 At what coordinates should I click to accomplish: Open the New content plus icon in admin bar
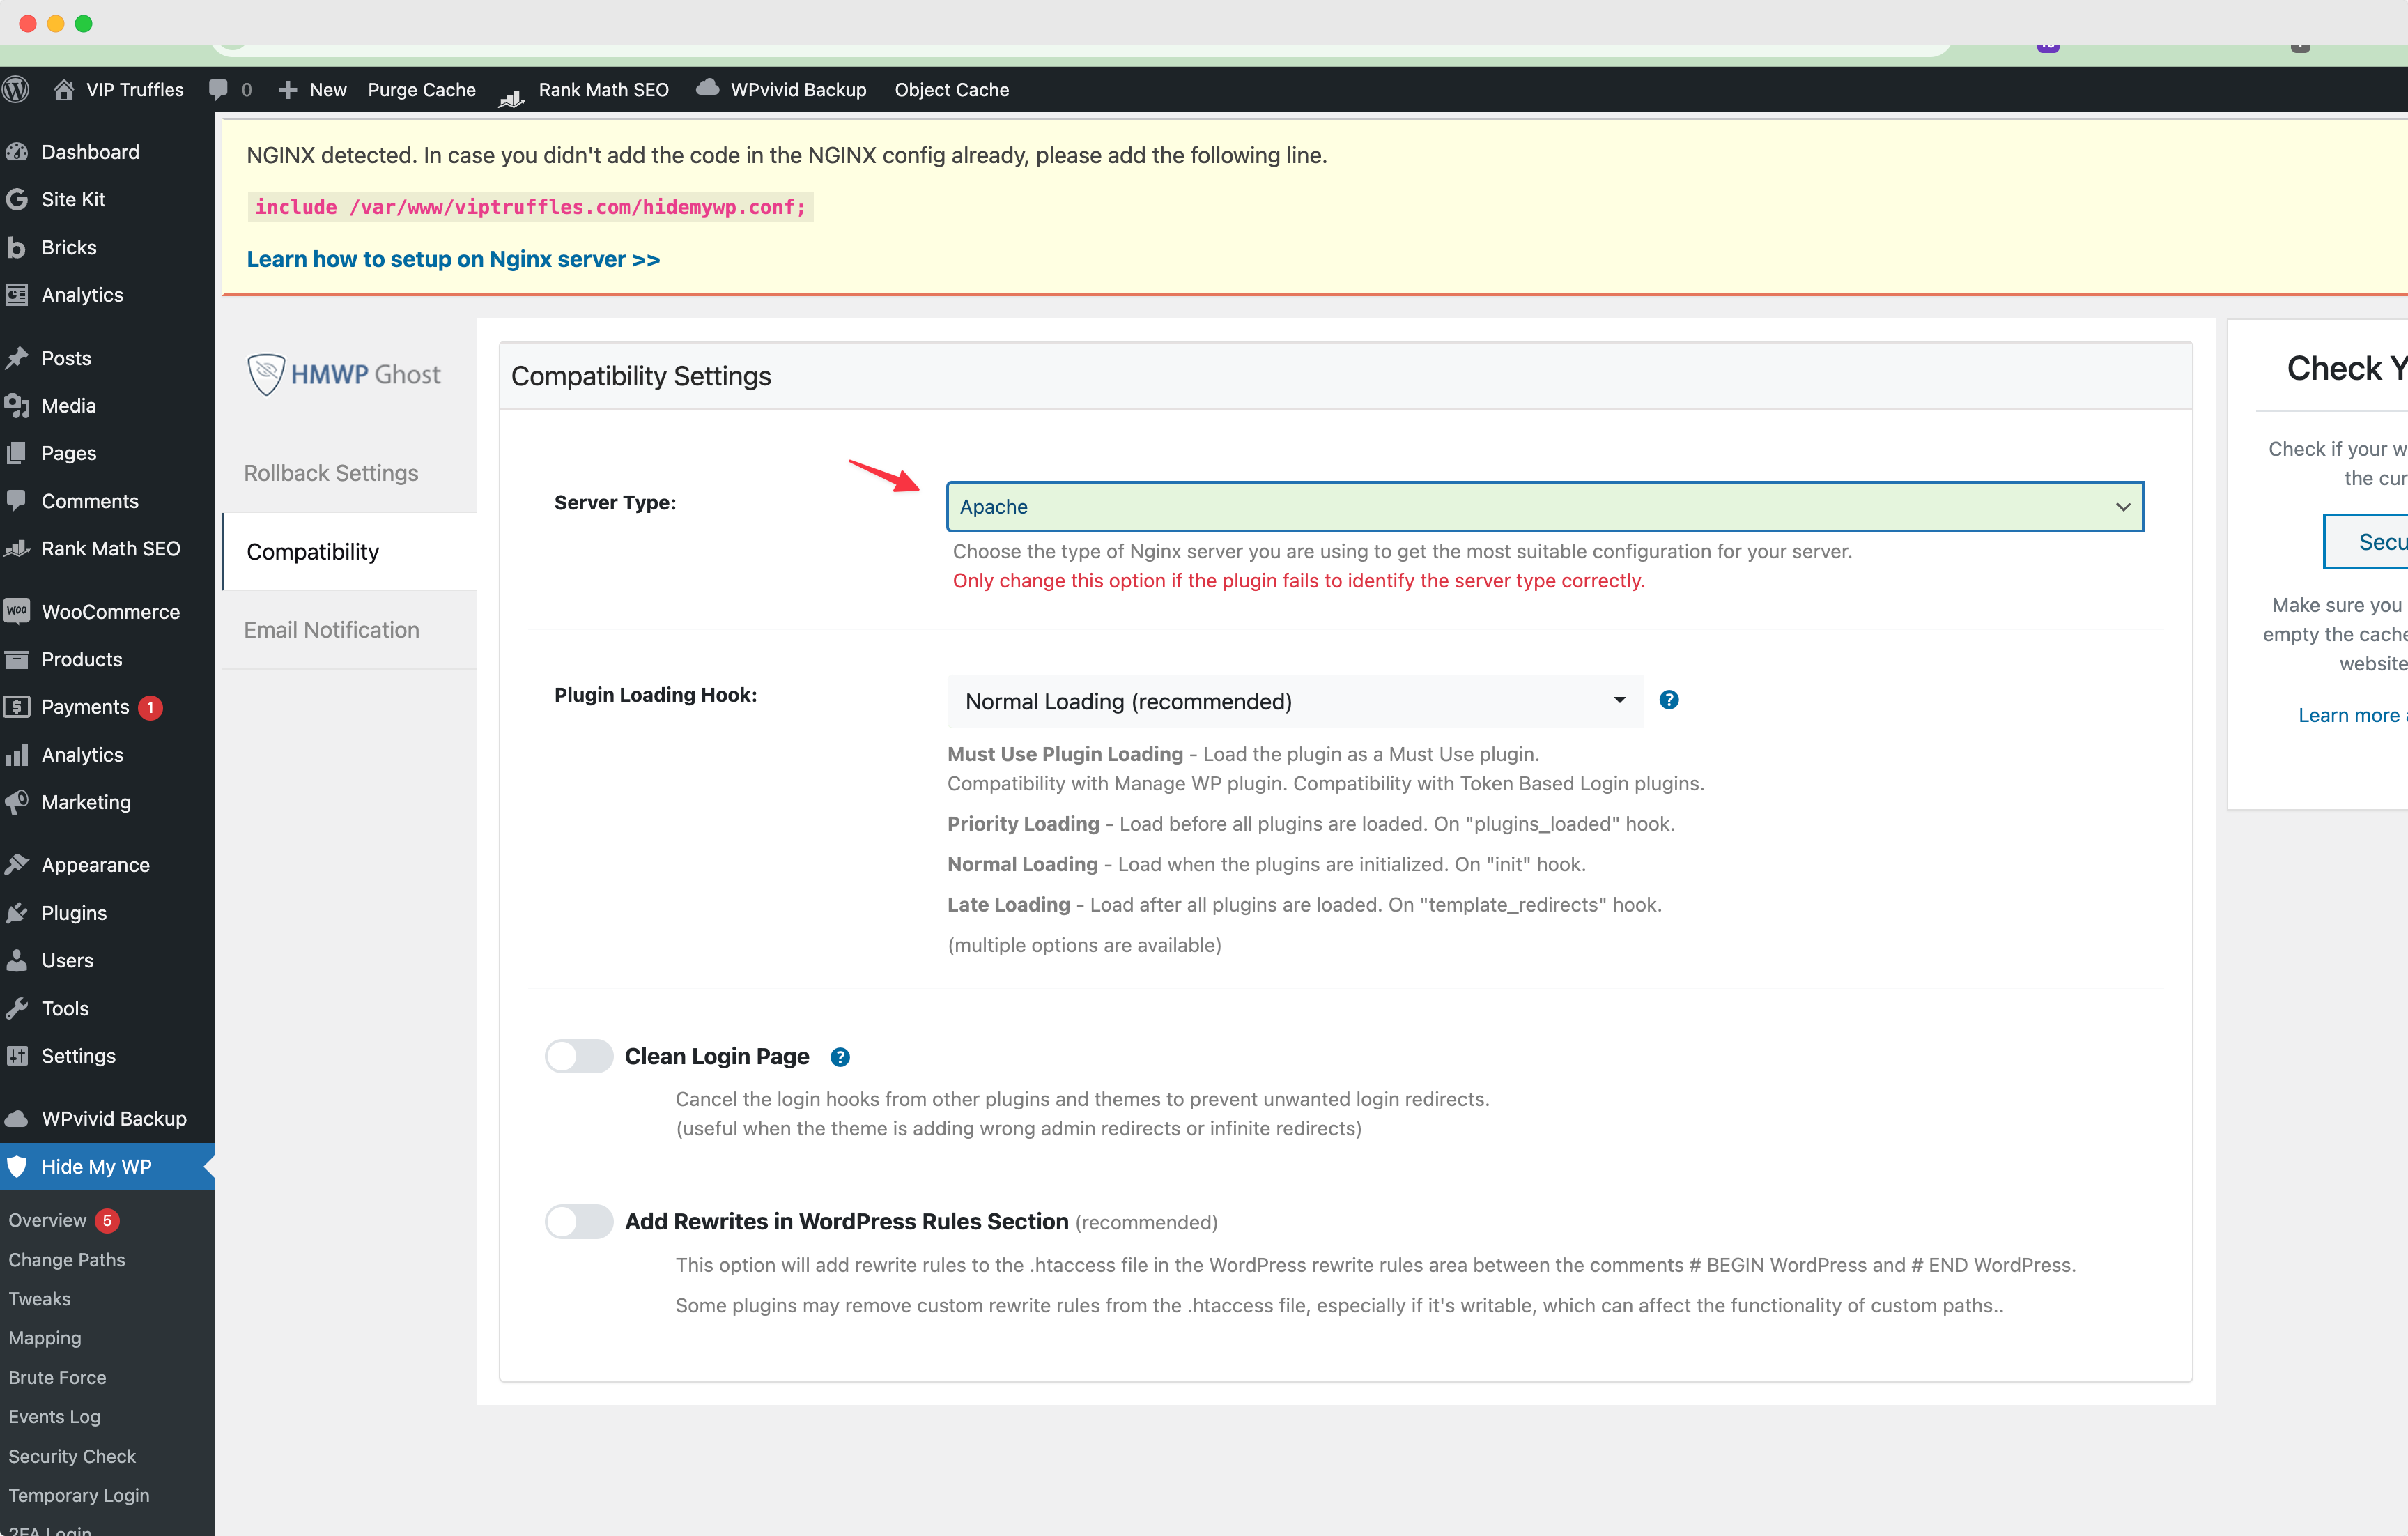point(287,89)
